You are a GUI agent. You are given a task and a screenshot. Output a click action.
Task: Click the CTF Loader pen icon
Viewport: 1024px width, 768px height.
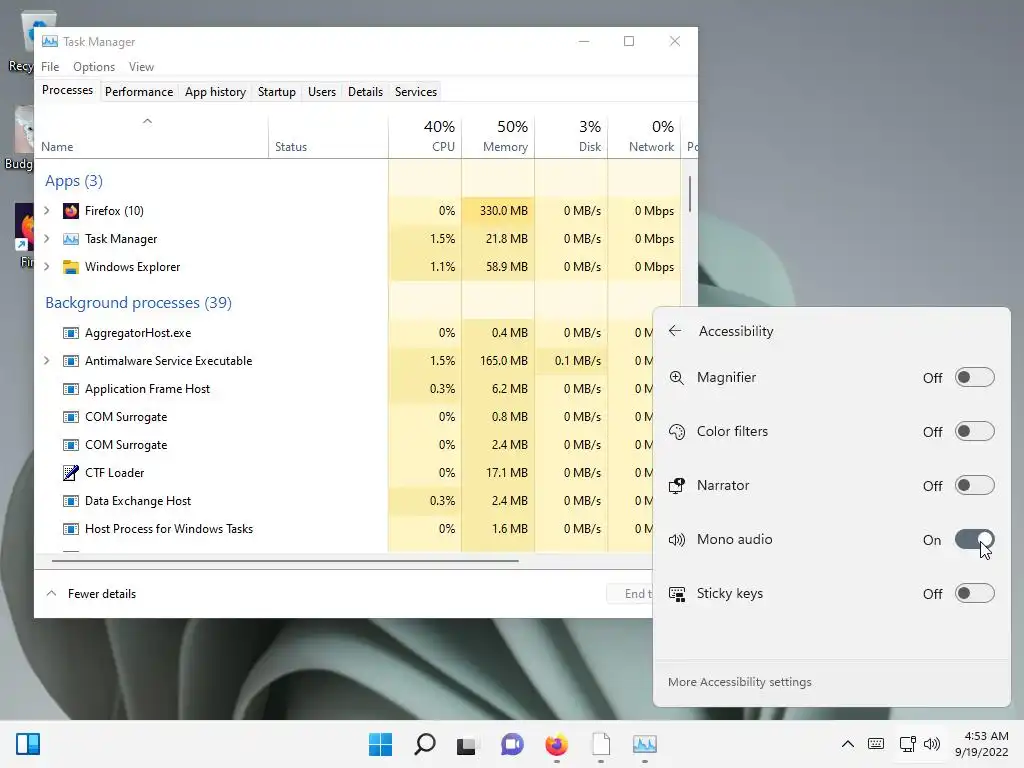pyautogui.click(x=71, y=473)
